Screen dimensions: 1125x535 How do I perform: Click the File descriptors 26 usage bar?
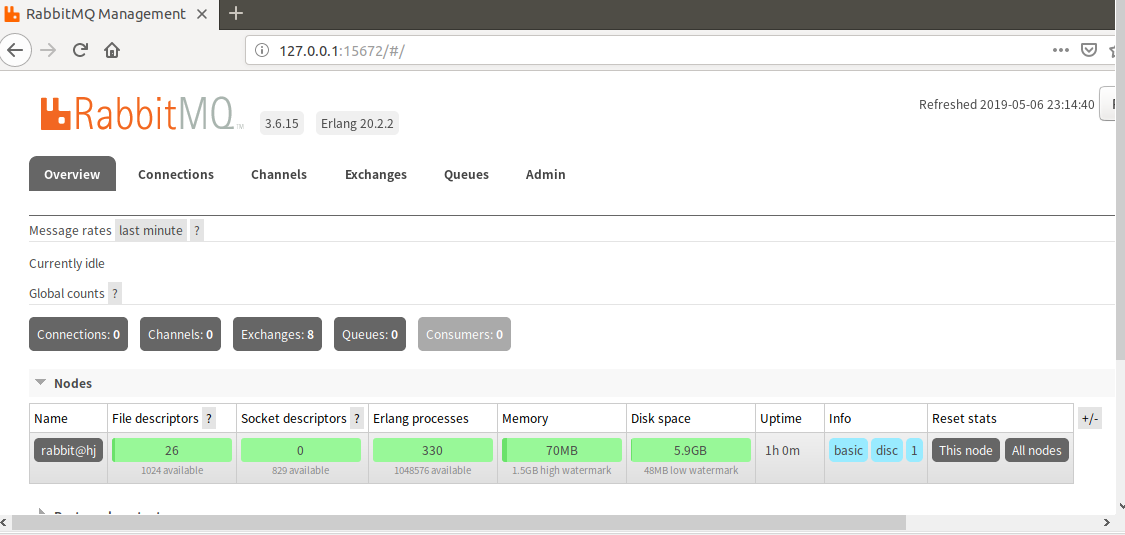click(171, 450)
